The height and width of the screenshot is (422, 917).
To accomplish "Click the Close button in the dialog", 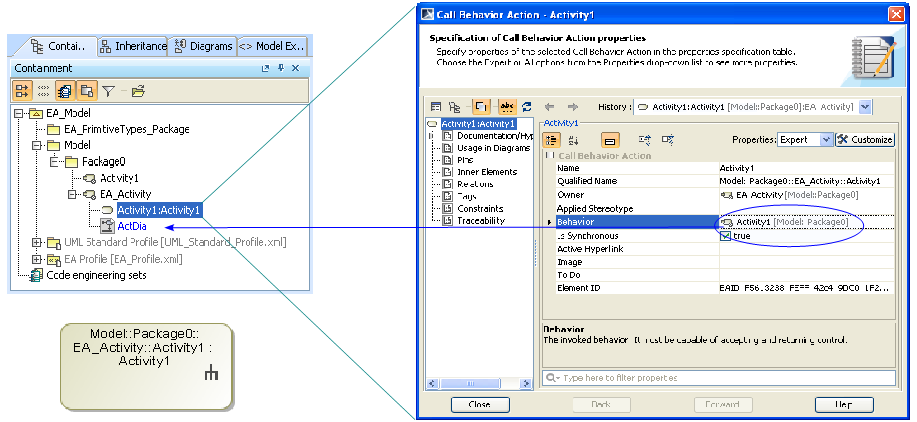I will tap(480, 404).
